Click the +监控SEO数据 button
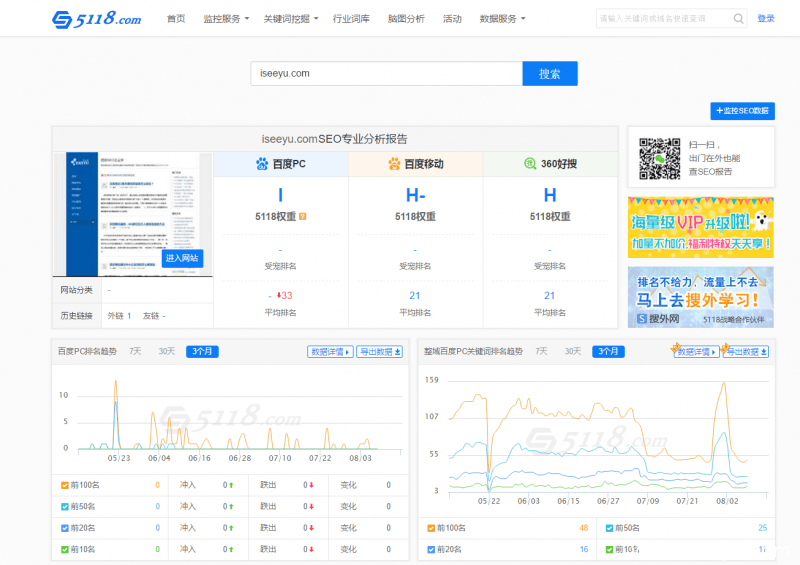 pos(742,111)
